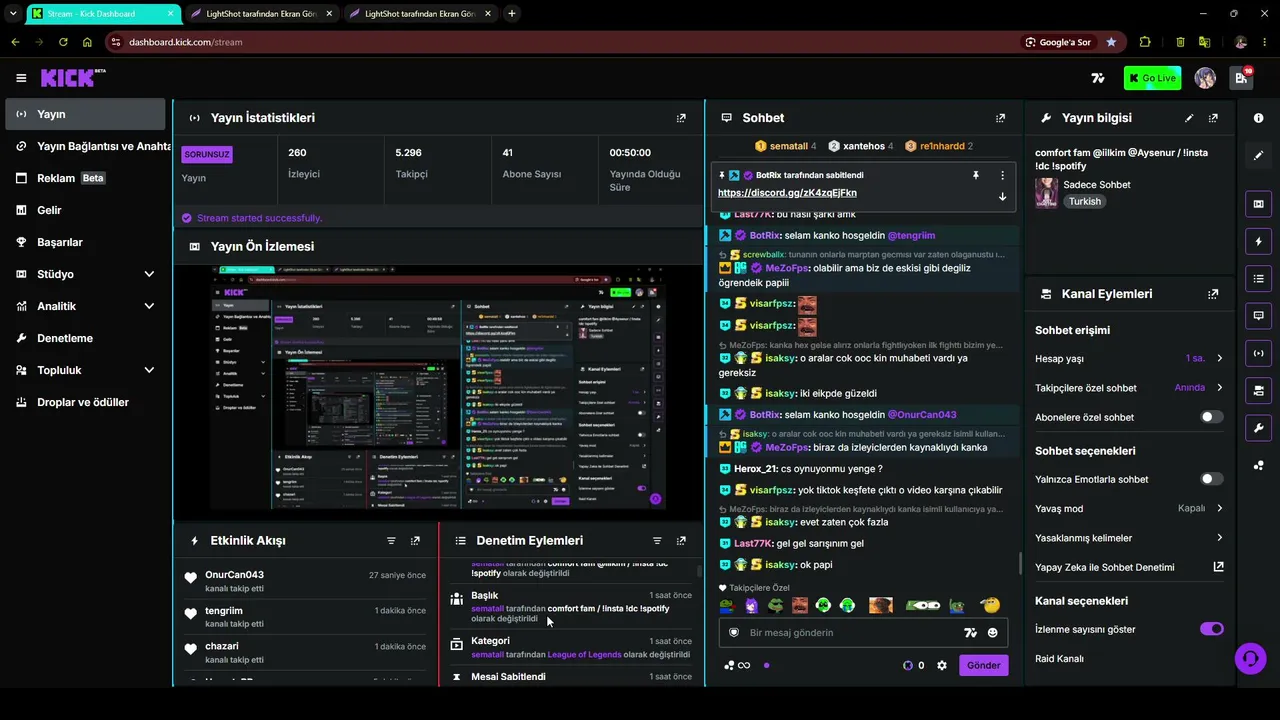
Task: Open the filter icon in Etkinlik Akışı
Action: click(391, 541)
